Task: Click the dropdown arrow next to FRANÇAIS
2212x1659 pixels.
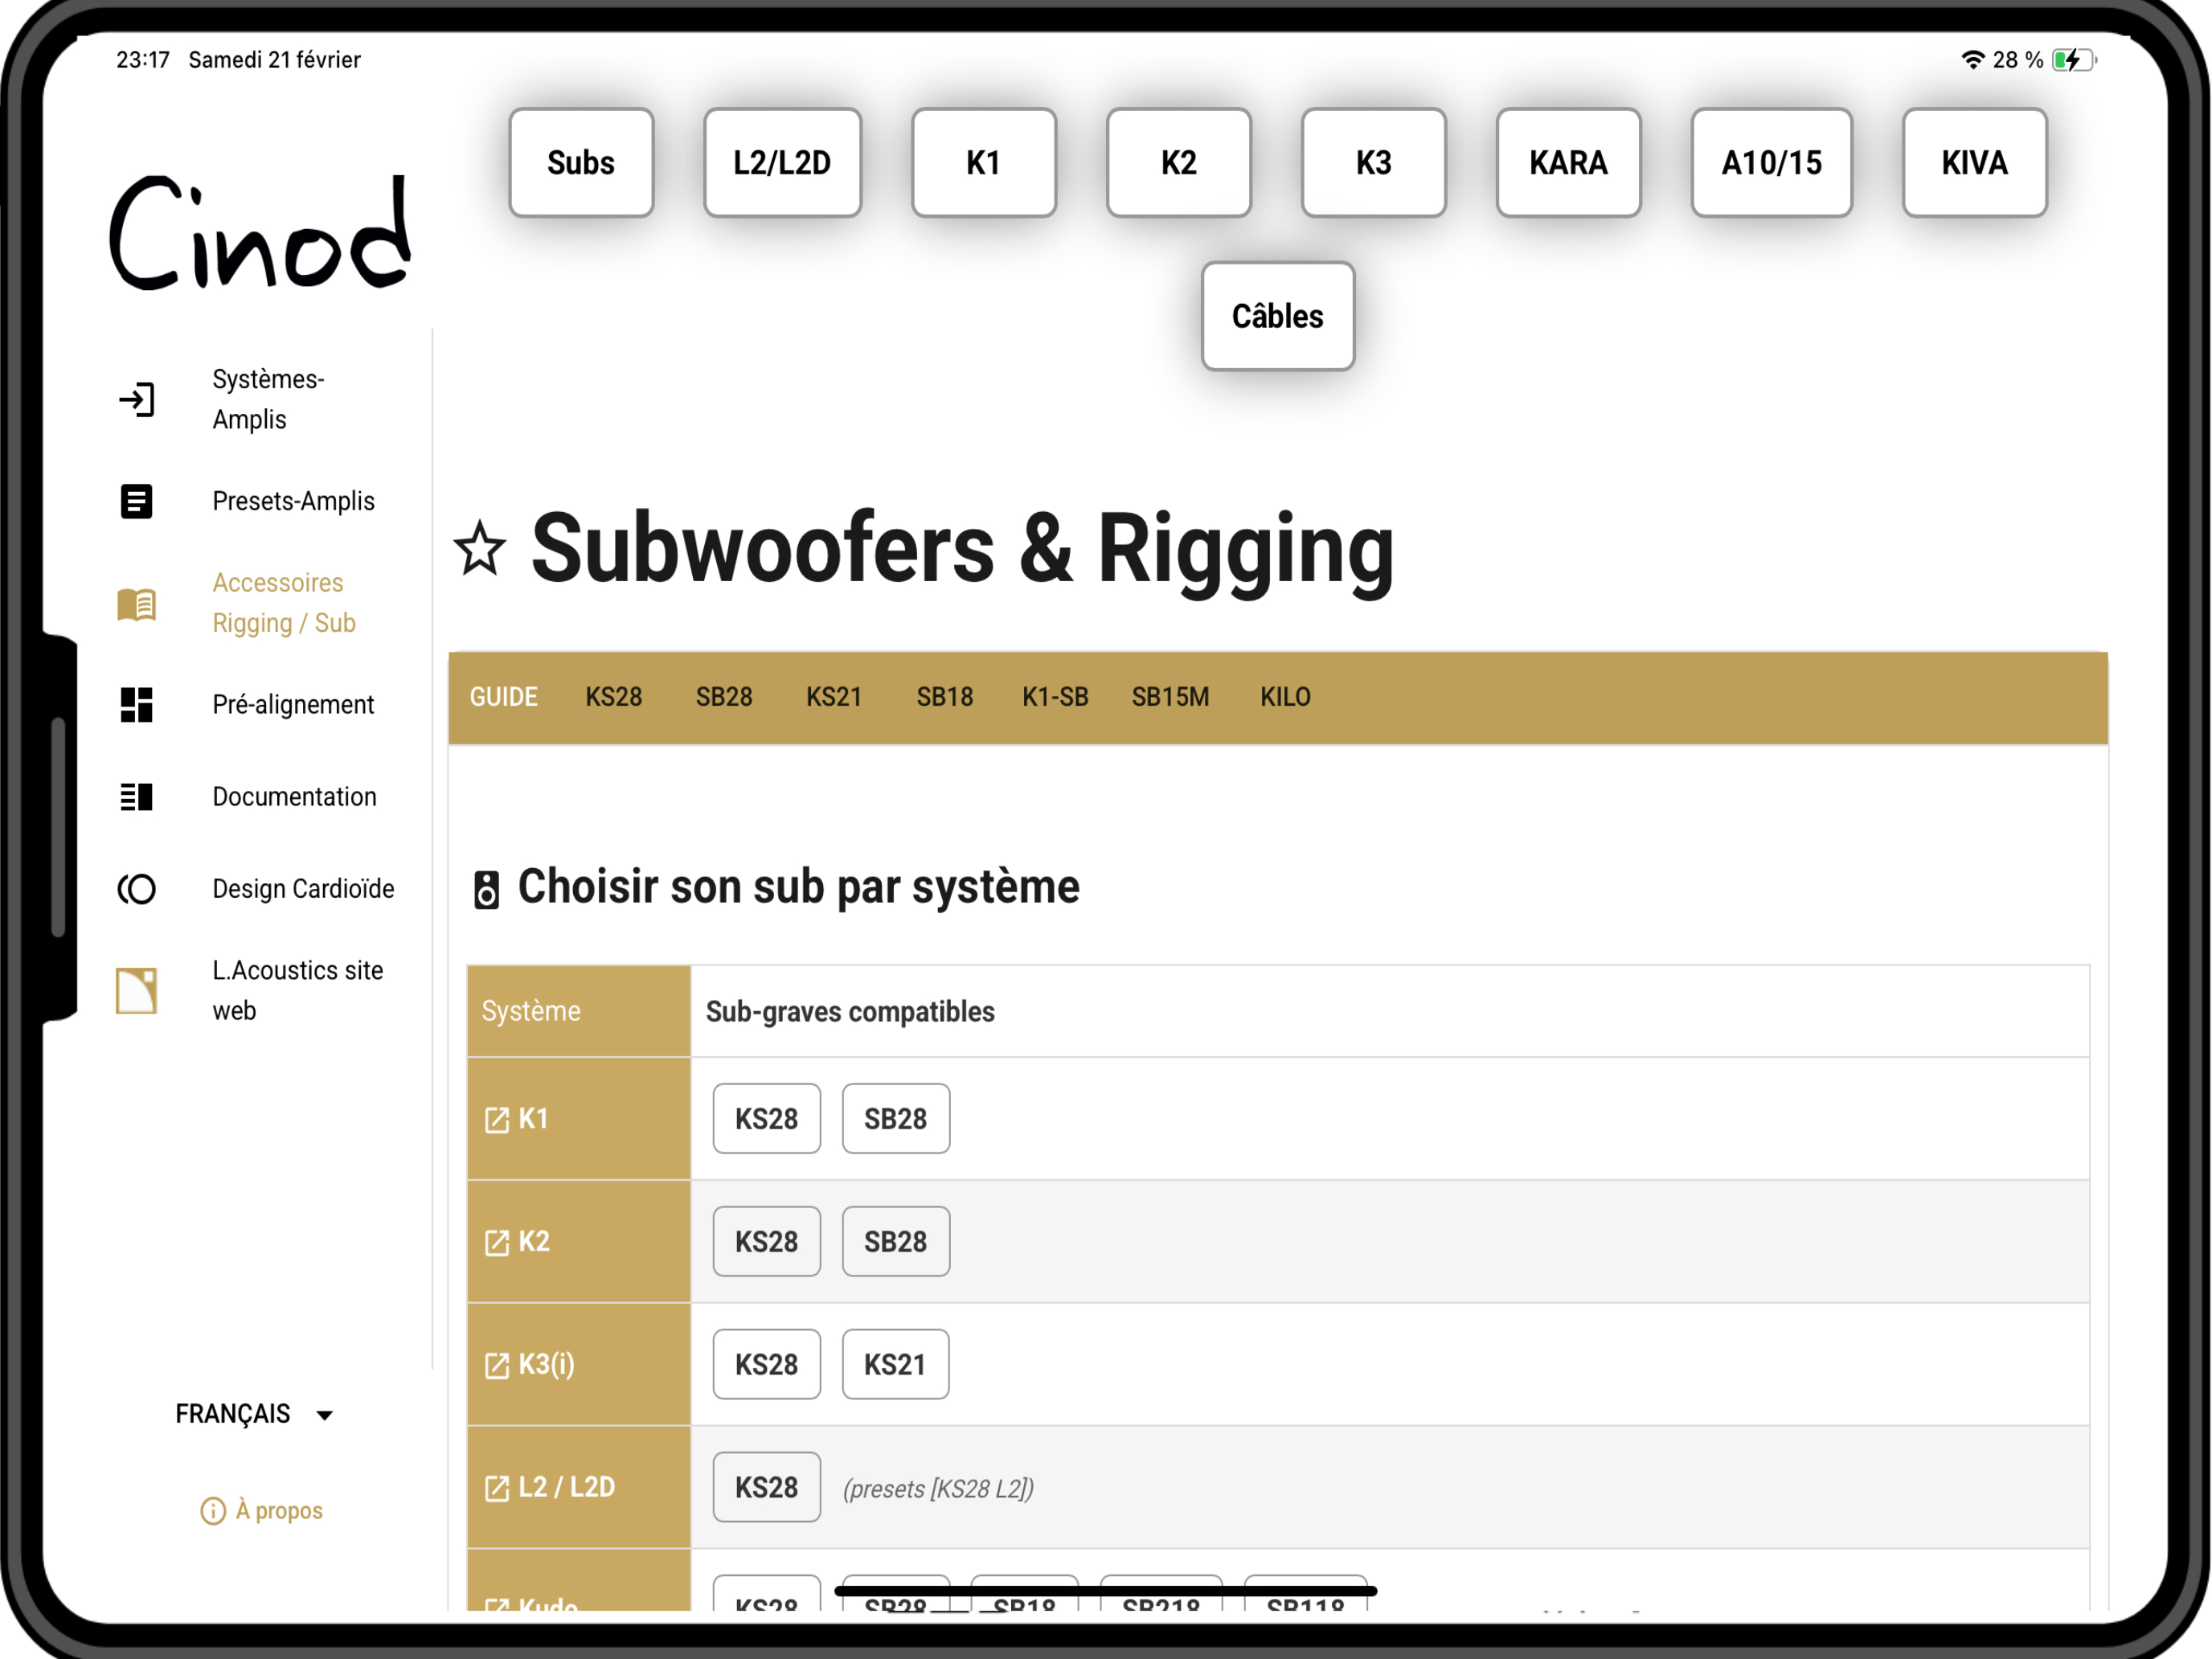Action: coord(324,1415)
